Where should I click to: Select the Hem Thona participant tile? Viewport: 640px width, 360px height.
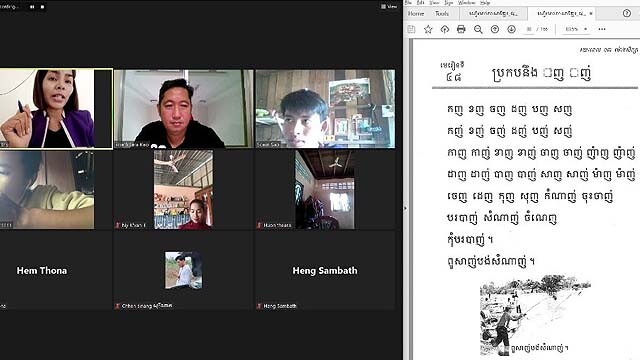point(42,271)
